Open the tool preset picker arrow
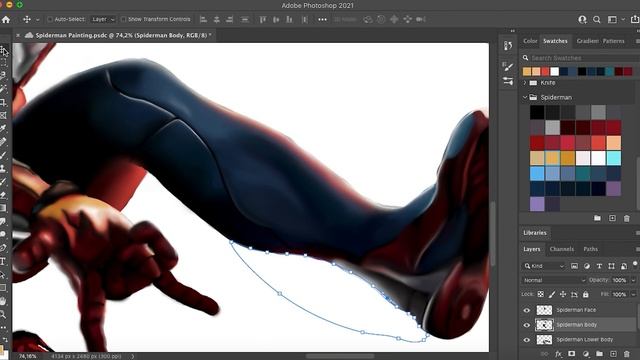This screenshot has height=360, width=640. (x=38, y=19)
